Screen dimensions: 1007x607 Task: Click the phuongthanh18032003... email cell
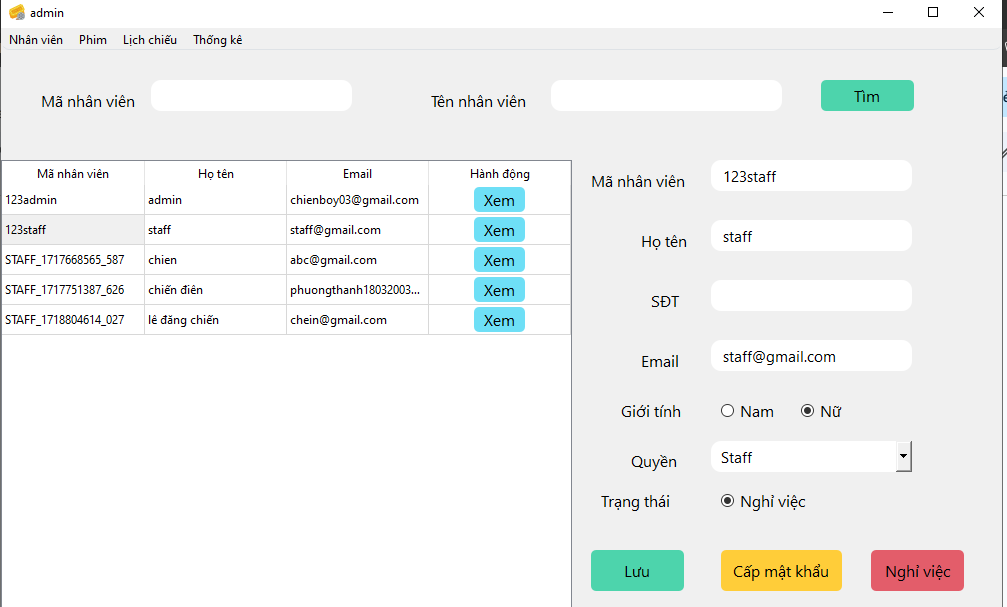(357, 290)
